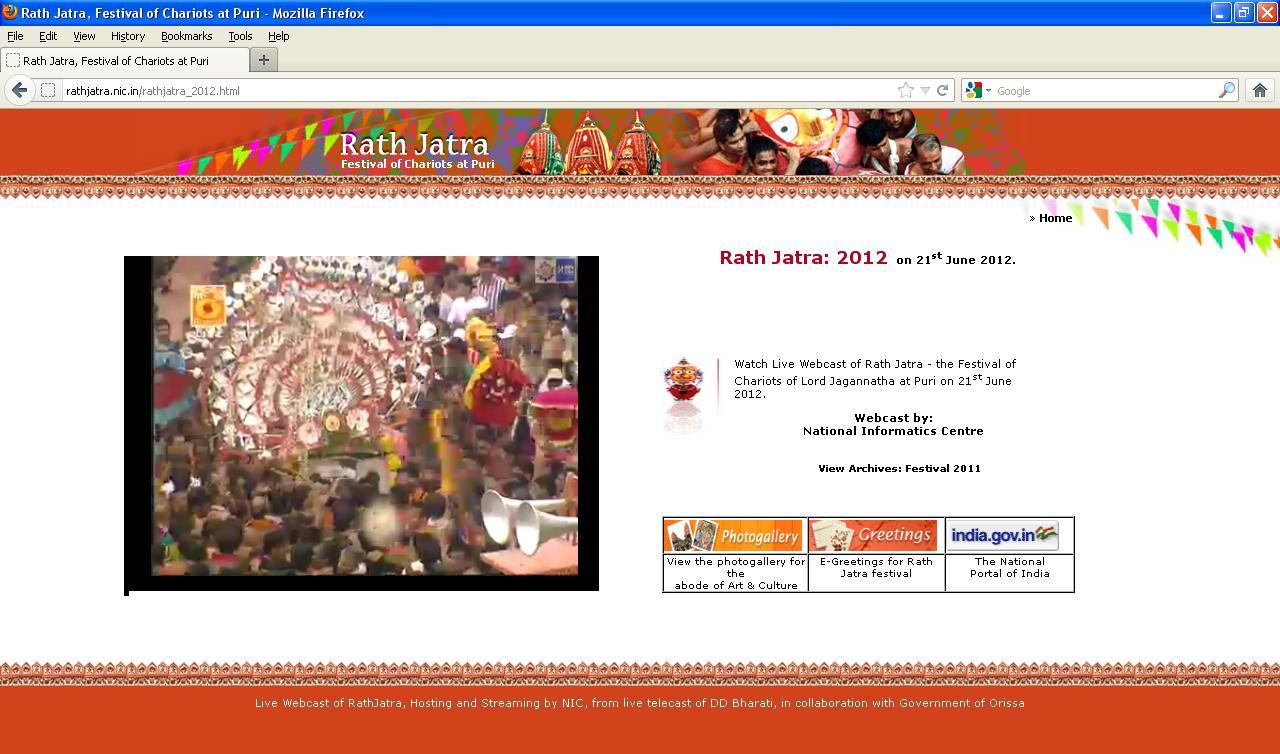Bookmark this page with the star icon
The image size is (1280, 754).
pyautogui.click(x=905, y=90)
